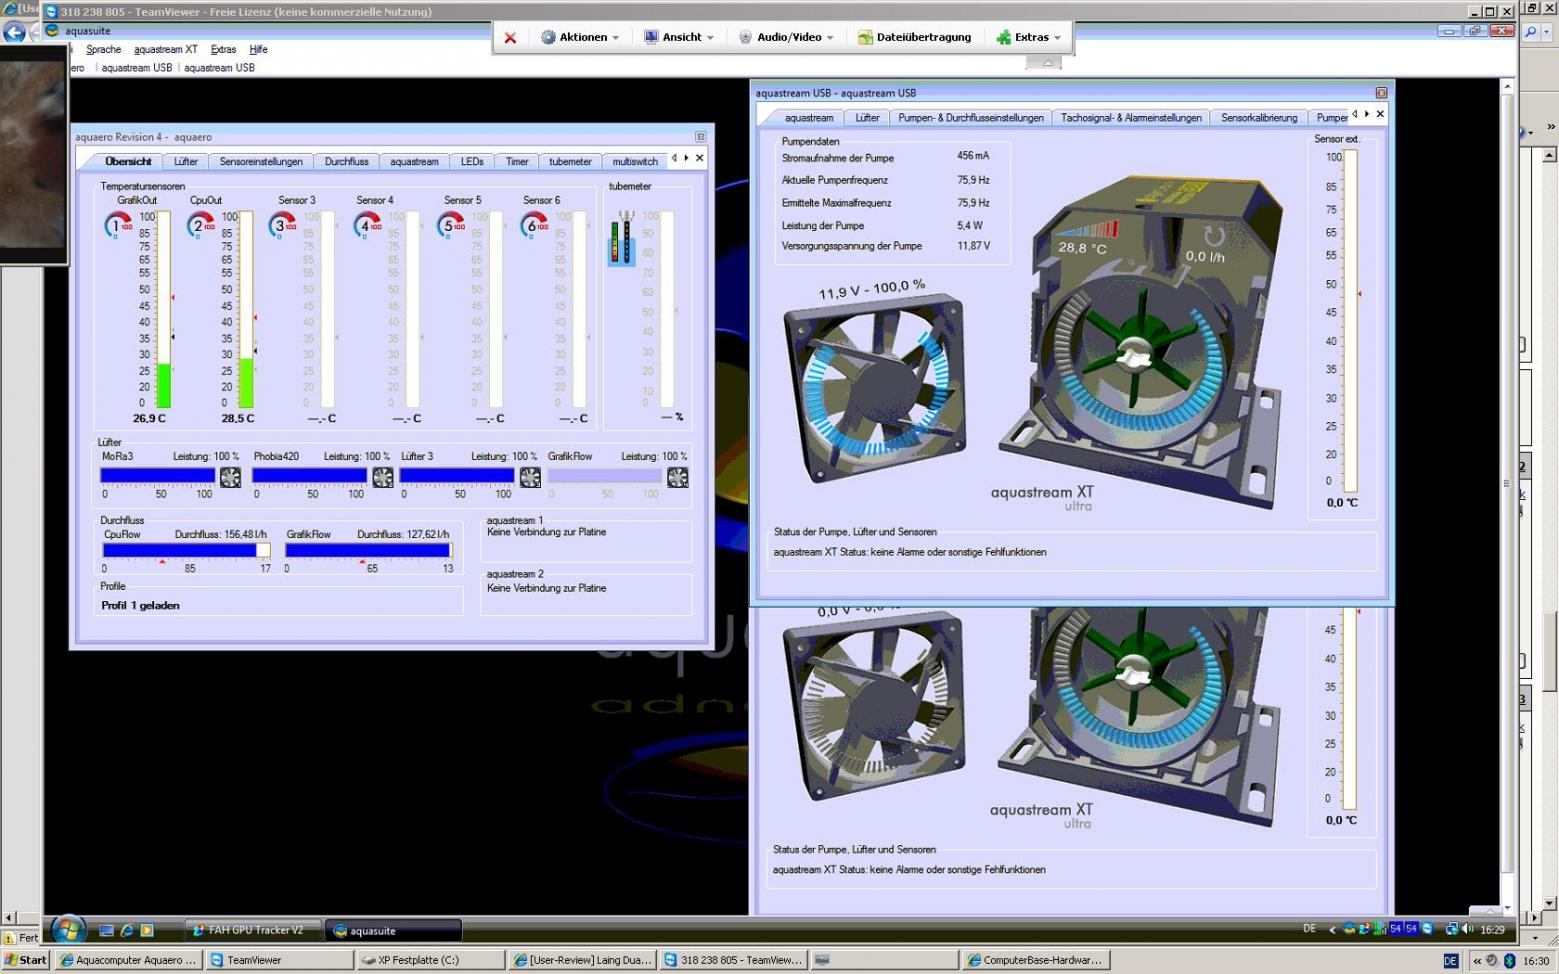Click 'Profil 1 geladen' profile text

tap(140, 605)
